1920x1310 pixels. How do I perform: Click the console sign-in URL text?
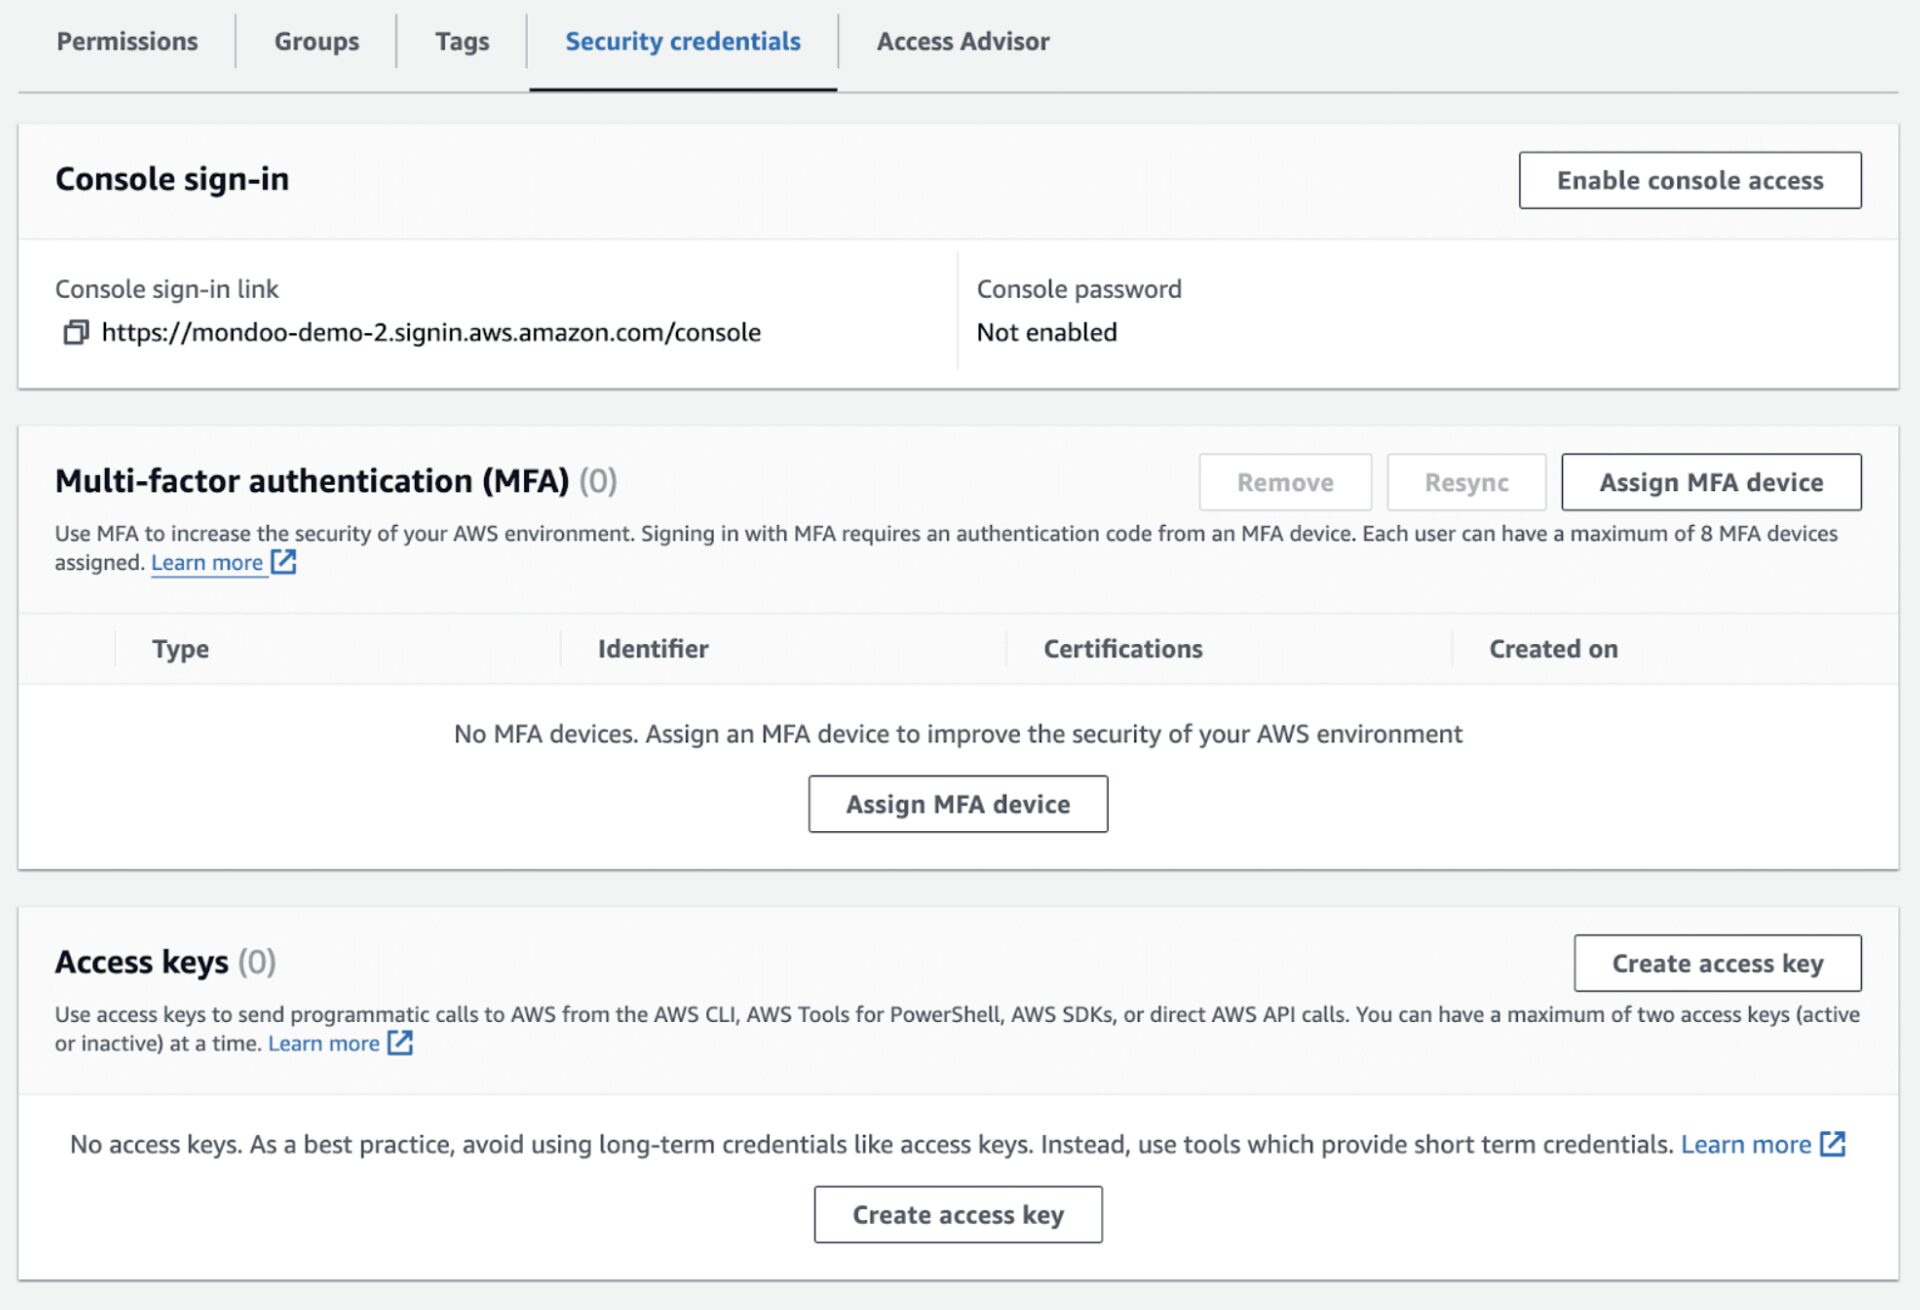click(431, 332)
